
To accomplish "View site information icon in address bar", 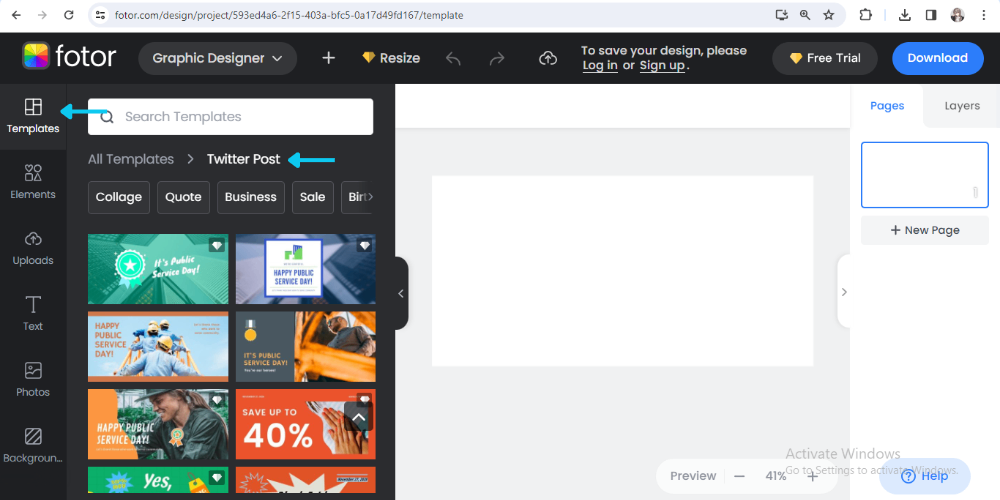I will [x=99, y=15].
